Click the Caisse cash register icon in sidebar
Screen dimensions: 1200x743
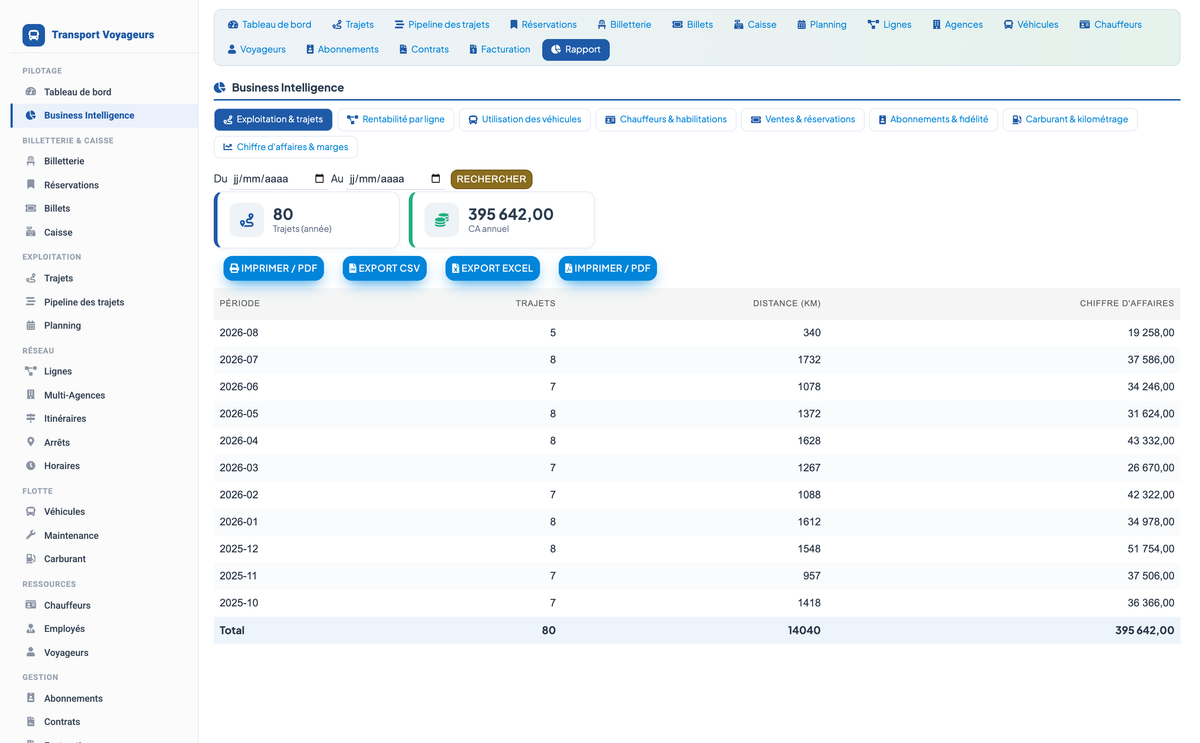[31, 232]
